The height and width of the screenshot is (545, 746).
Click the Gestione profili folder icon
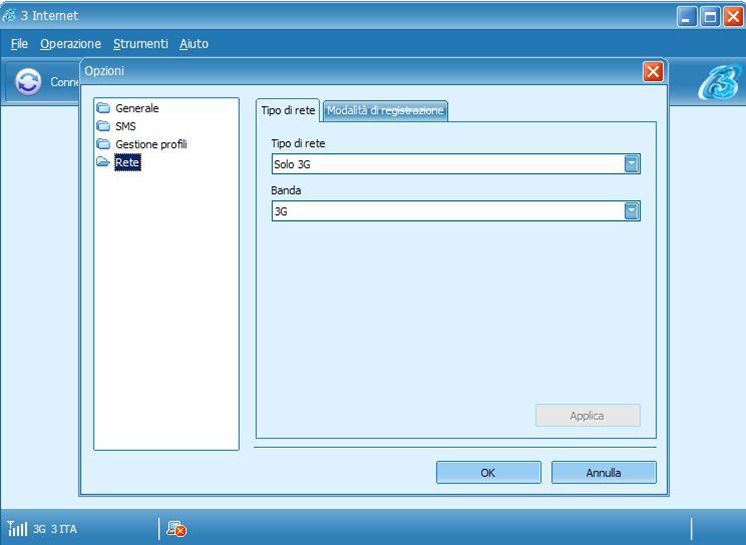[x=103, y=144]
